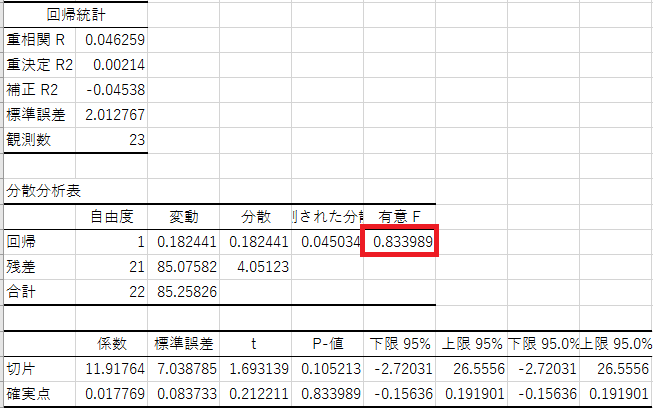Screen dimensions: 653x408
Task: Select 26.5556 under 上限 95.0%
Action: [616, 369]
